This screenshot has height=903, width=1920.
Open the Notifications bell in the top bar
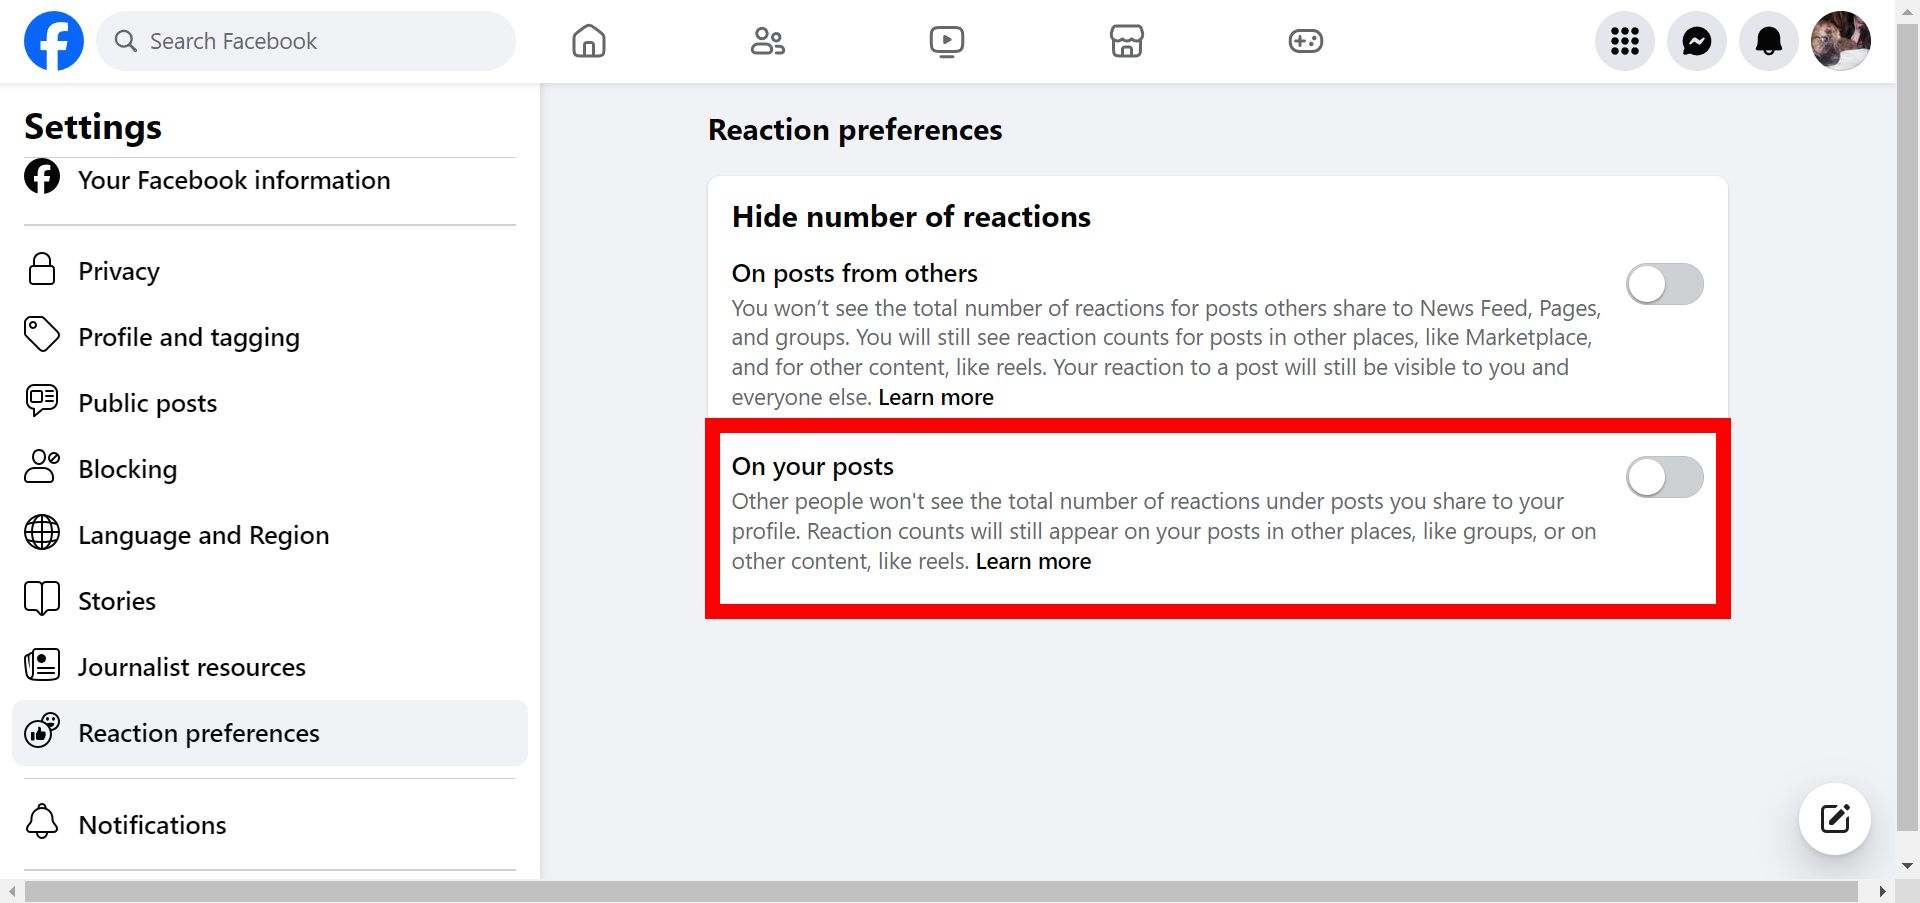1768,41
